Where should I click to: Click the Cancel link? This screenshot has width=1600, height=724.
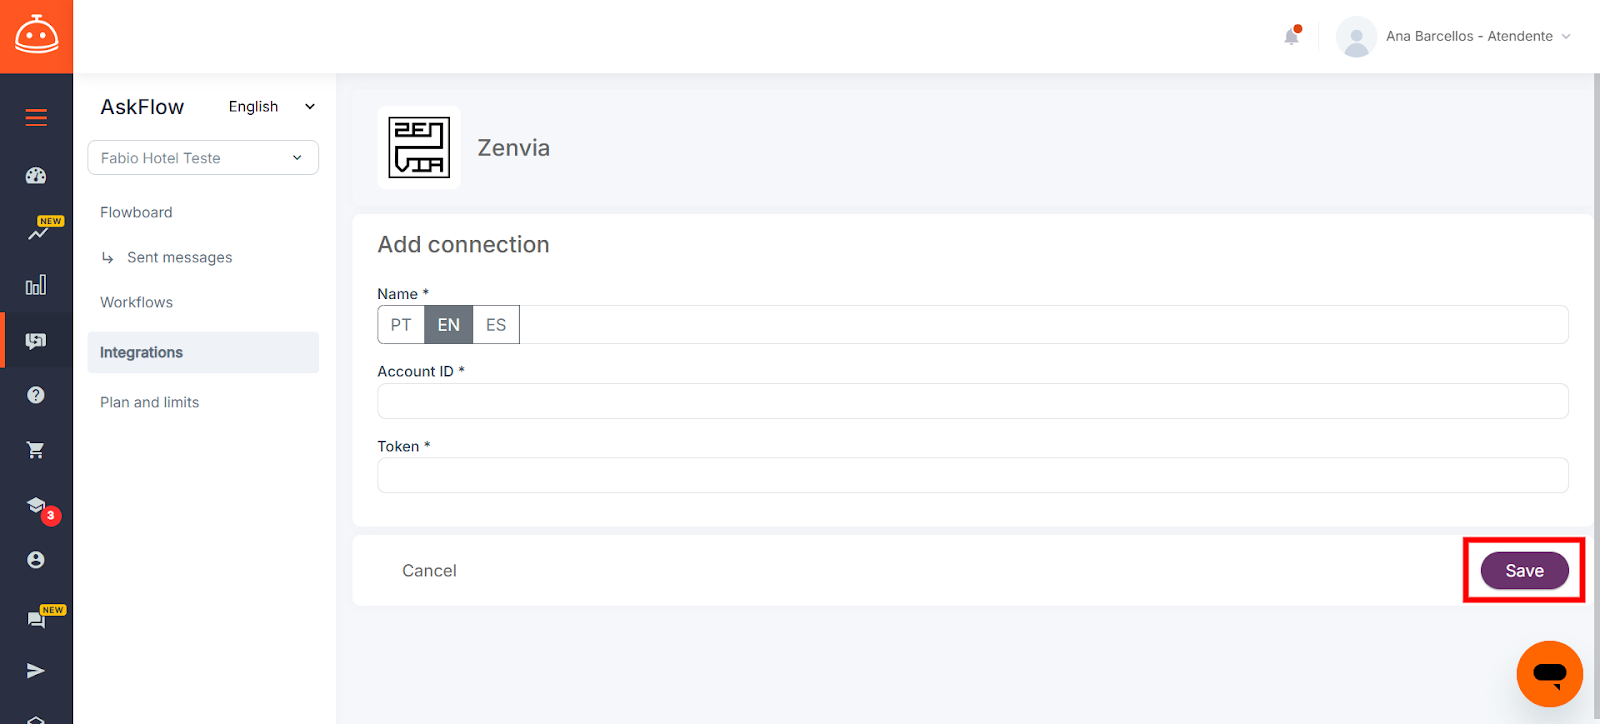(429, 571)
